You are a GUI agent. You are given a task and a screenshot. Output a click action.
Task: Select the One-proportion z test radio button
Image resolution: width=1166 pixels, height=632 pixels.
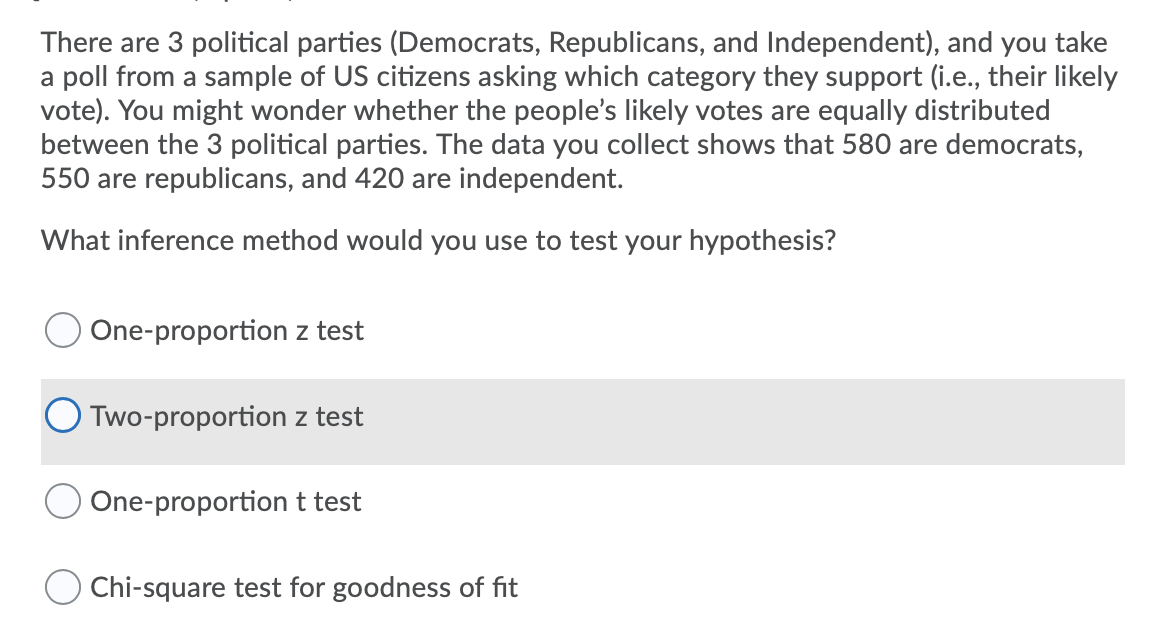[62, 330]
